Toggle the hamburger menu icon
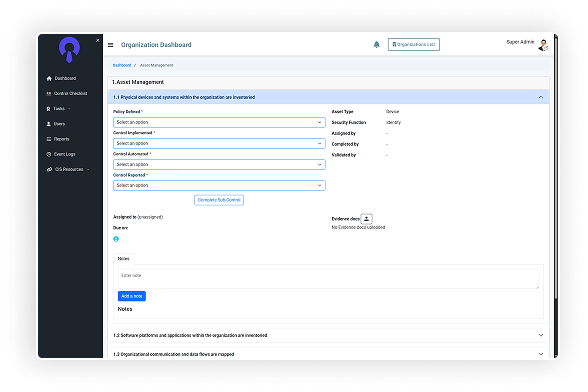This screenshot has height=392, width=588. click(111, 45)
